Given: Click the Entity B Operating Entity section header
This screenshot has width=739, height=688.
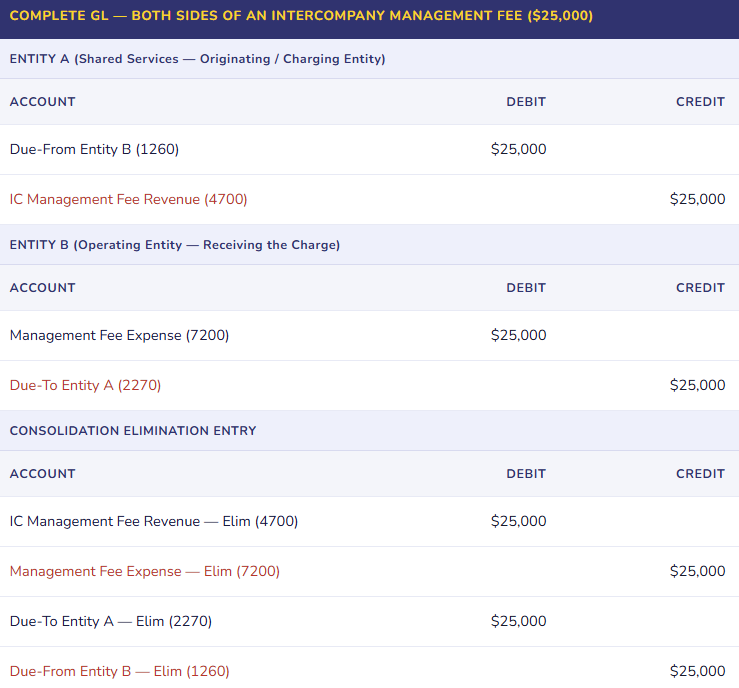Looking at the screenshot, I should coord(174,245).
